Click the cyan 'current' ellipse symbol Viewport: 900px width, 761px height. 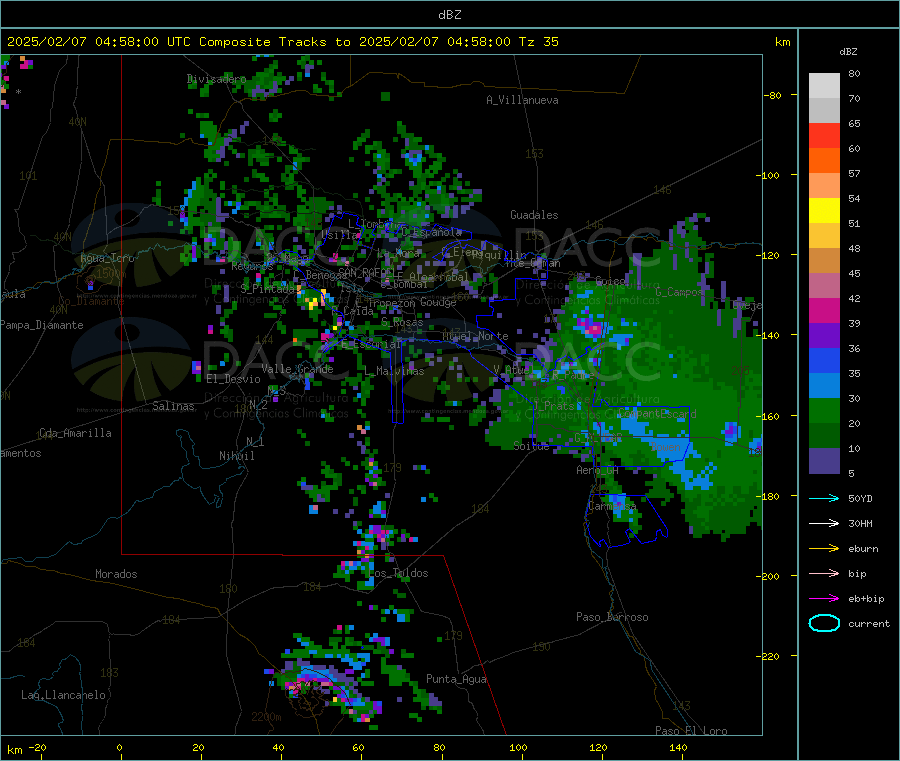tap(824, 623)
